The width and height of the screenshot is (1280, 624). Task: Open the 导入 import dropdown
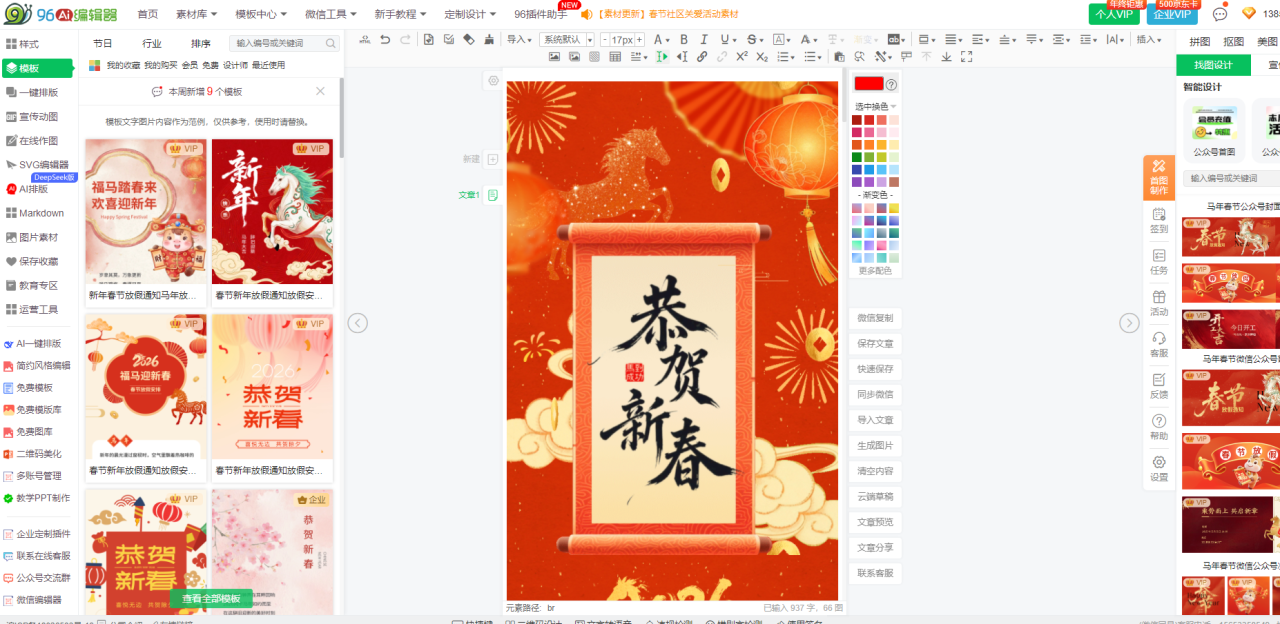(x=518, y=40)
